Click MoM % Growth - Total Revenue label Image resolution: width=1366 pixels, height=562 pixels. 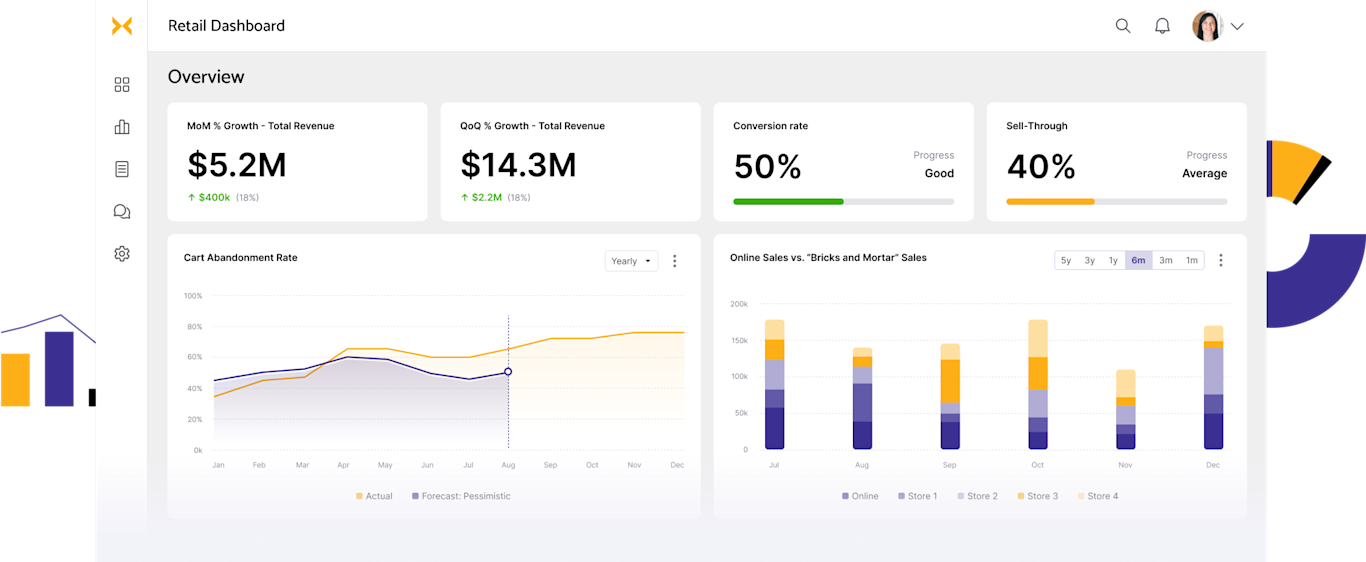[261, 126]
